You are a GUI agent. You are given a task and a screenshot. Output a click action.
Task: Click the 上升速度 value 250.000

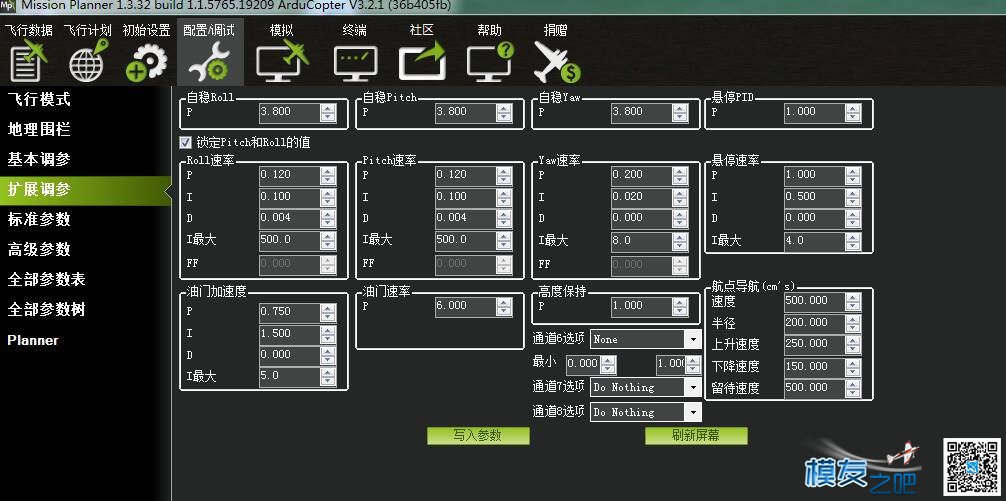814,344
